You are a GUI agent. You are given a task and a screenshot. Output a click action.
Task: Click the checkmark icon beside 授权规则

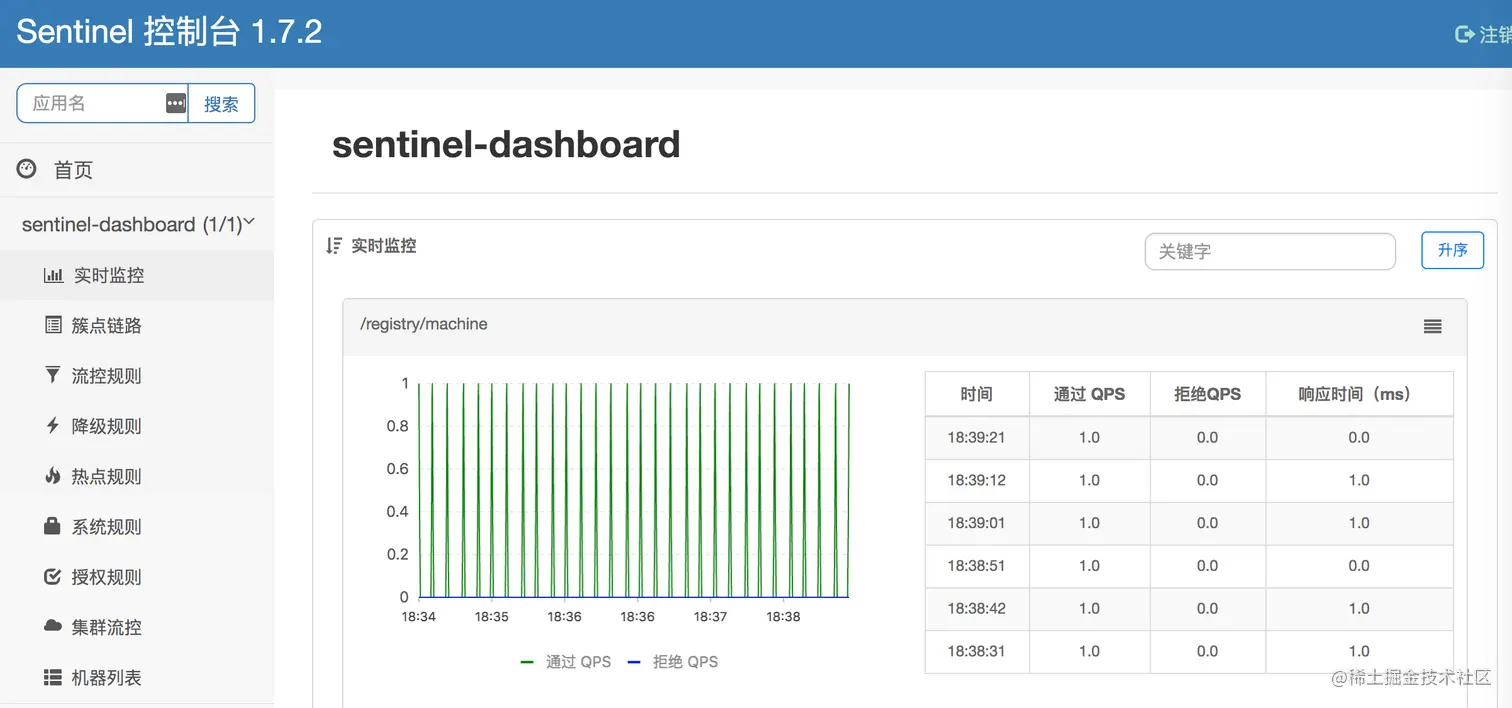point(53,576)
